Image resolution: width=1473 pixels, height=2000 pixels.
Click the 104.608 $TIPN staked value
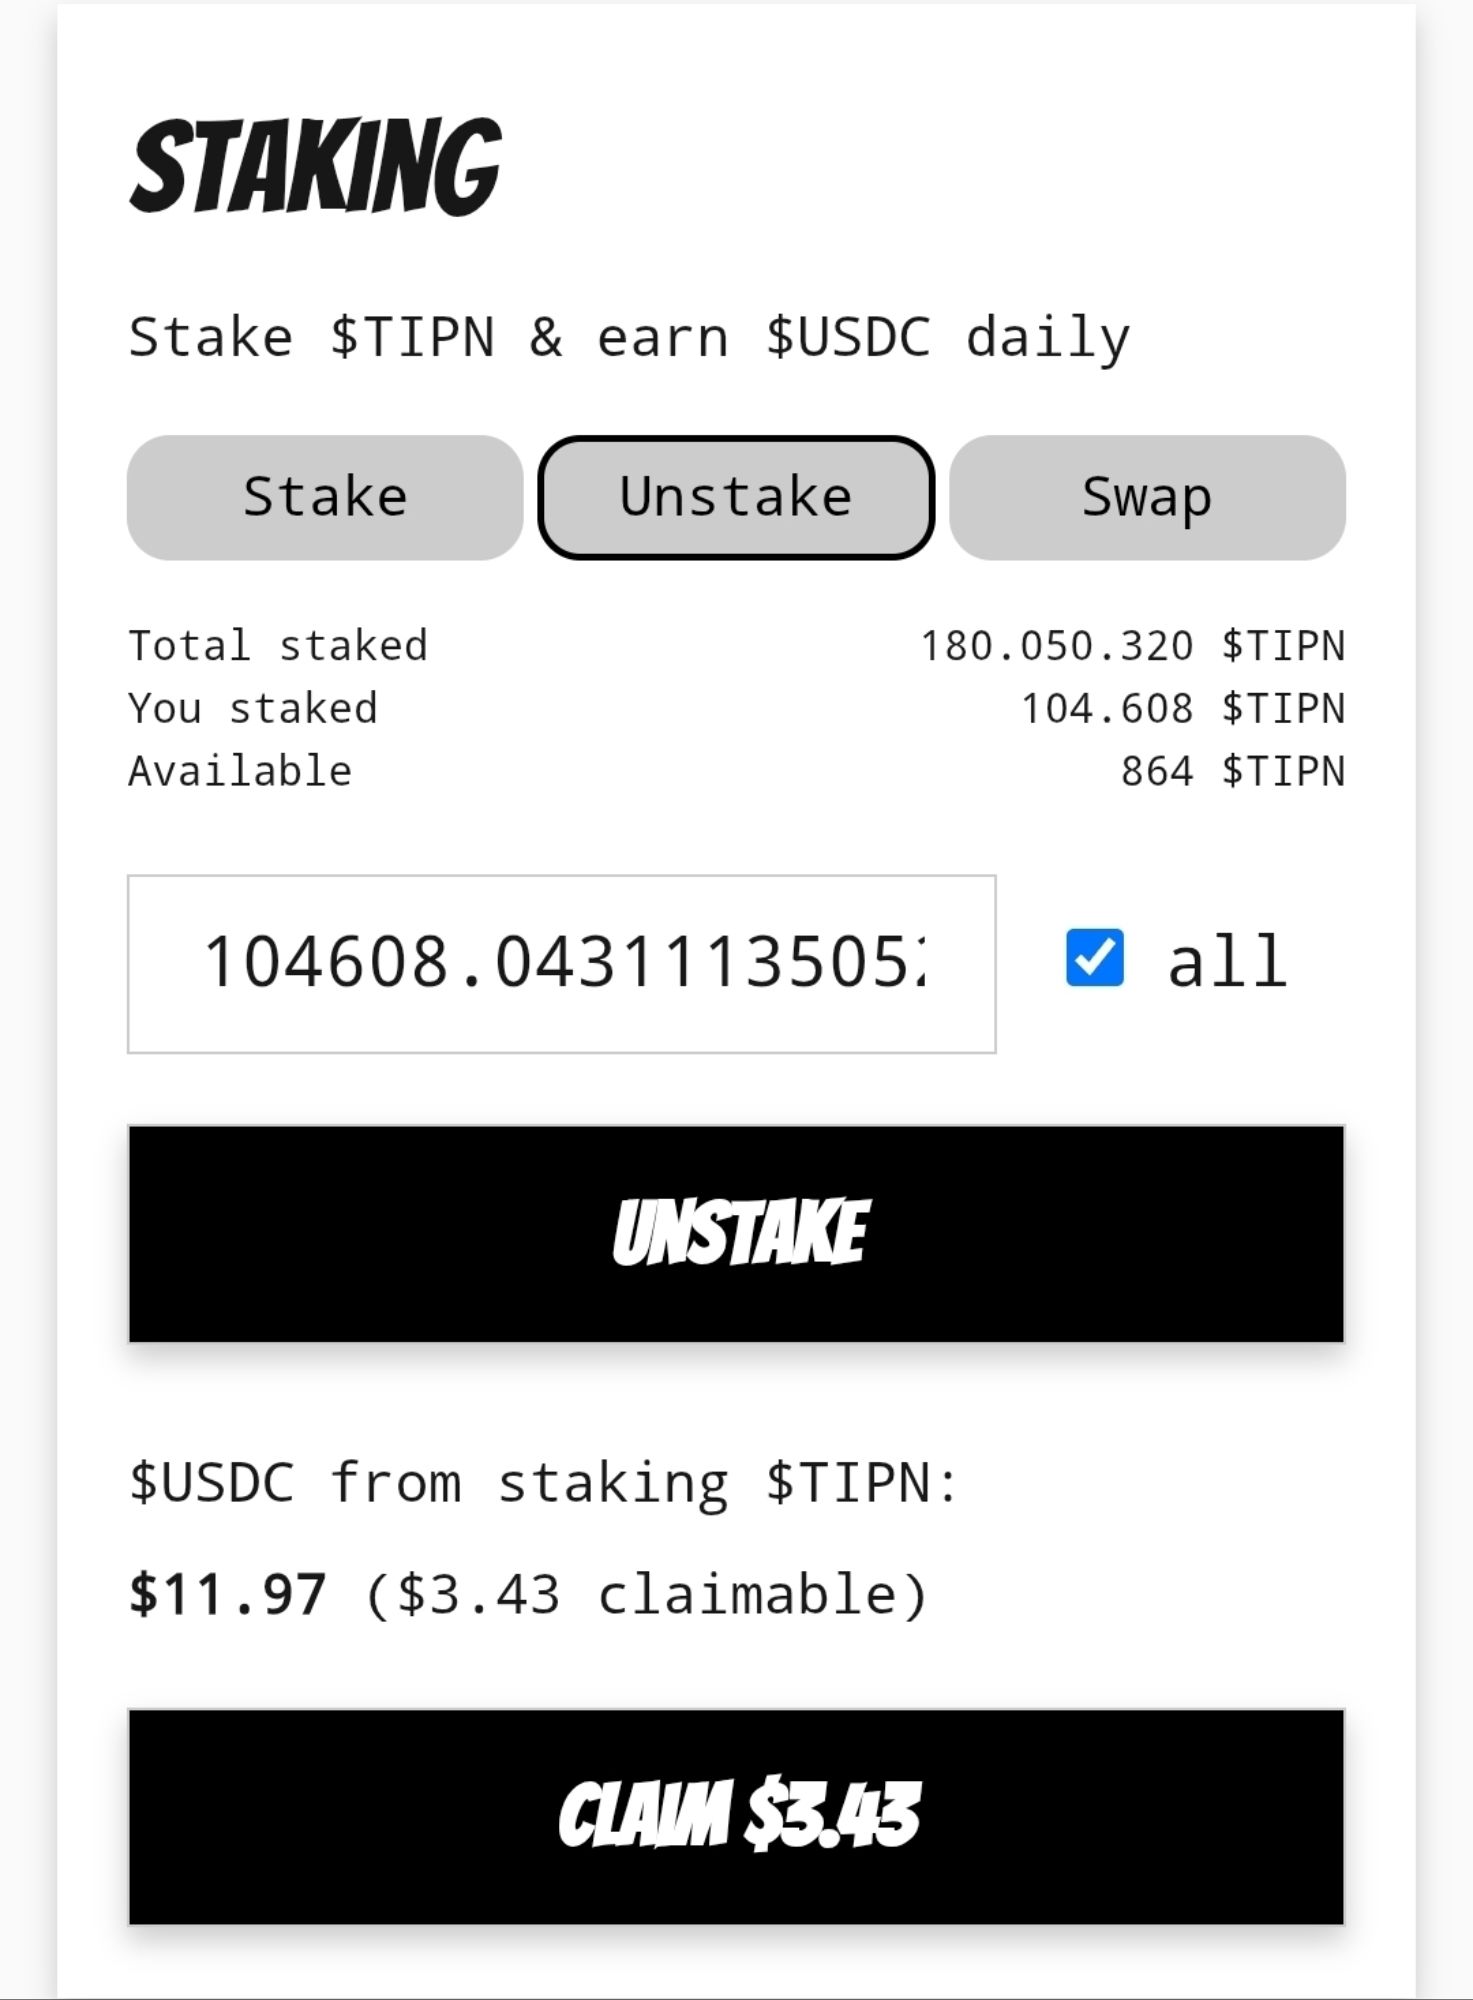[x=1182, y=709]
